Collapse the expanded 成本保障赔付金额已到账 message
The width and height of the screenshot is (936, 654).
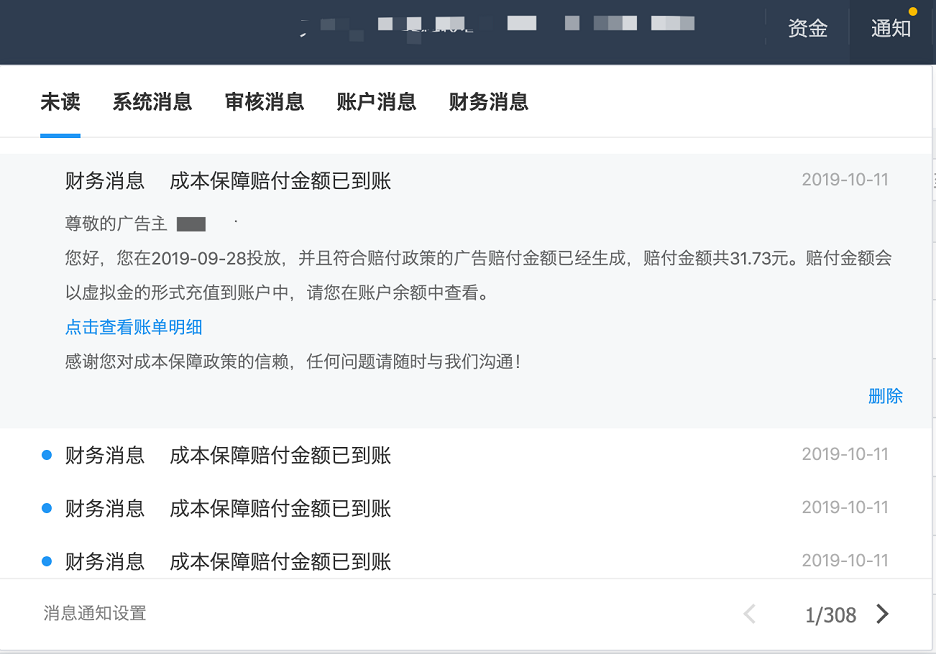pyautogui.click(x=280, y=181)
